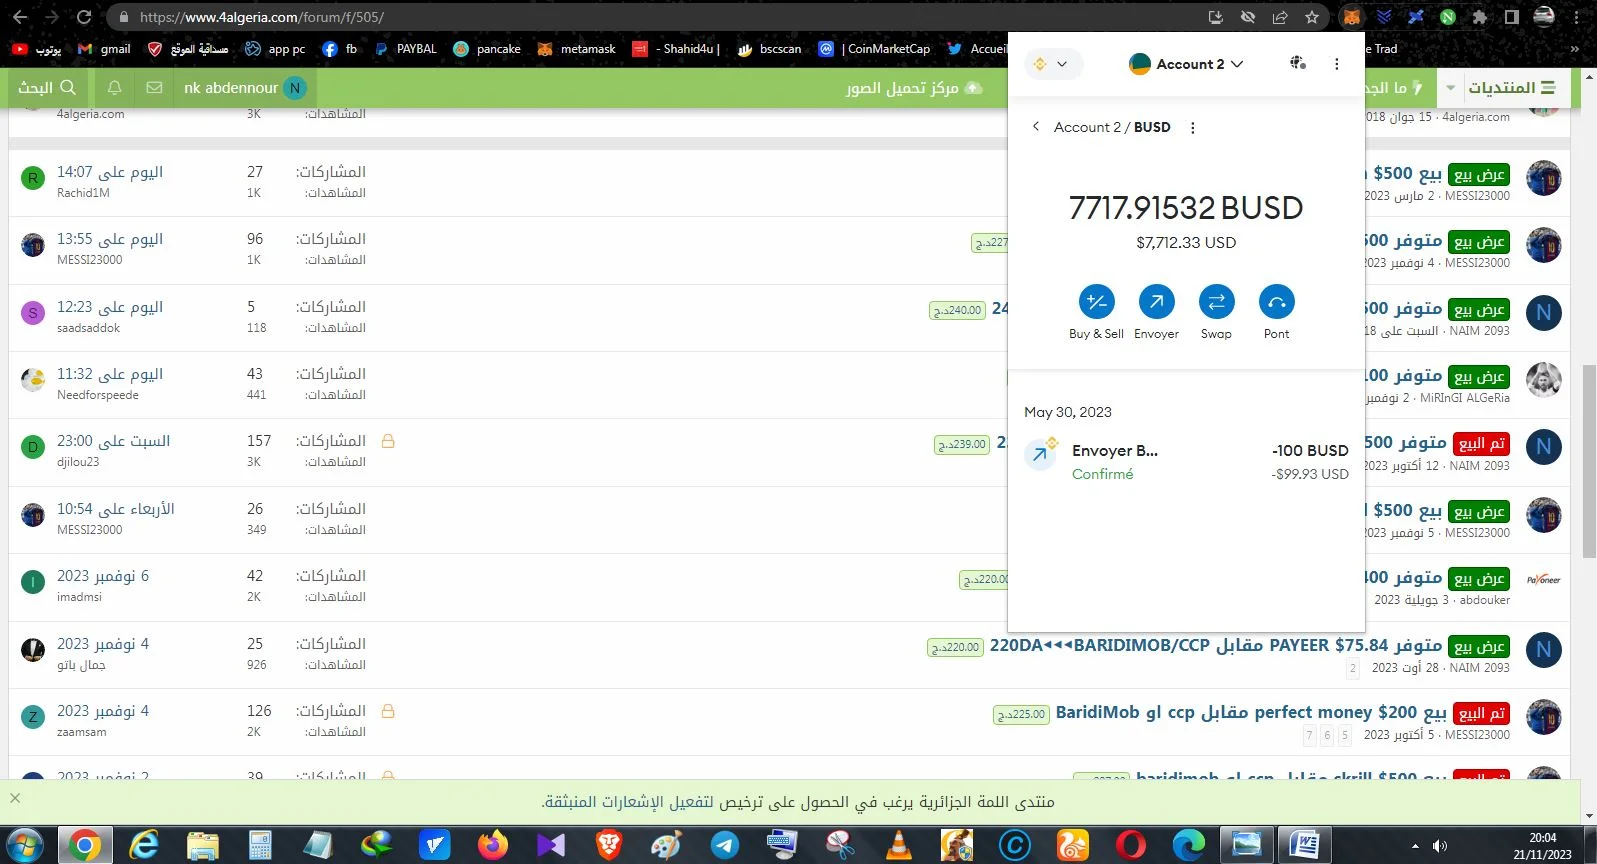Image resolution: width=1597 pixels, height=864 pixels.
Task: Open the 220DA BARIDIMOB/CCP PAYEER thread
Action: 1215,646
